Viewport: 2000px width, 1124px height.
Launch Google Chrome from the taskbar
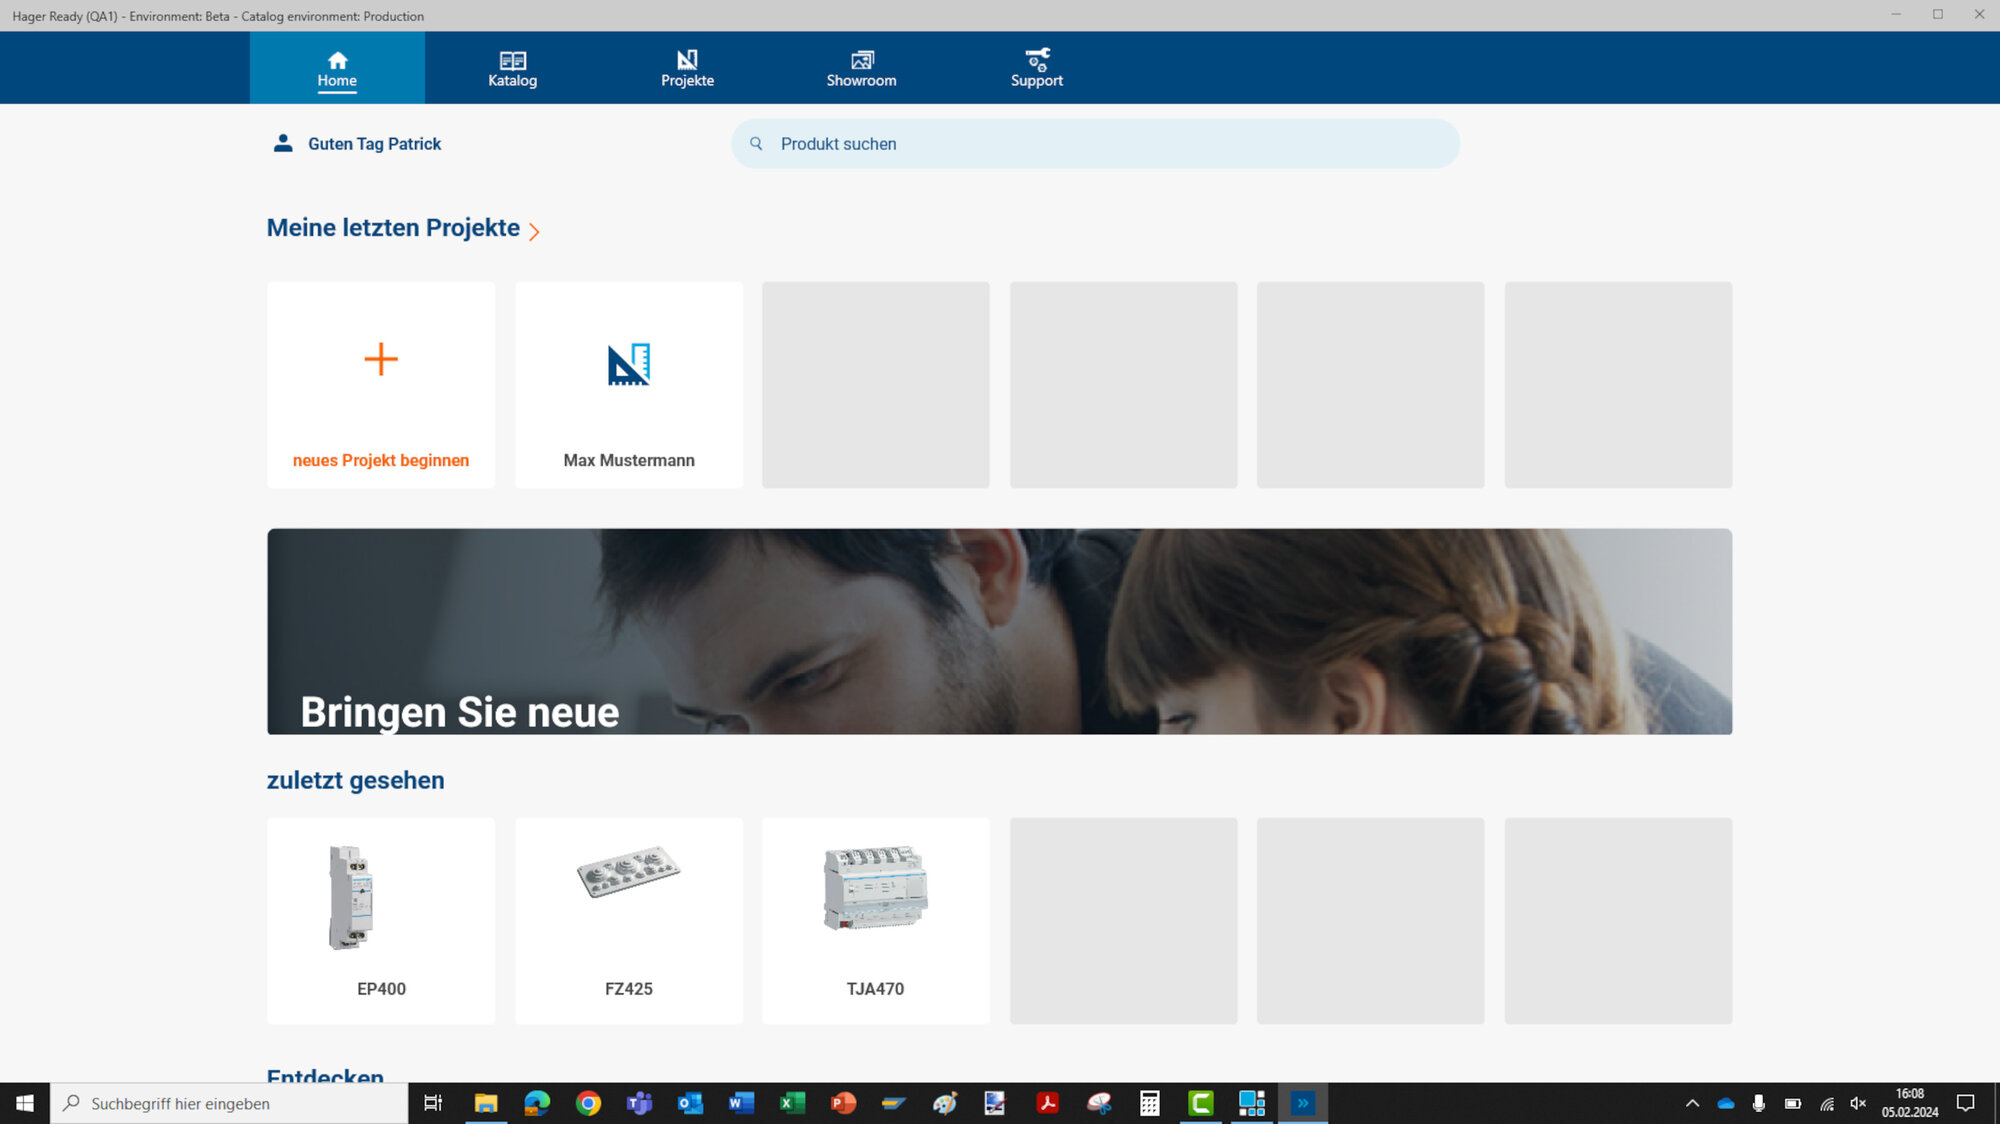[588, 1103]
